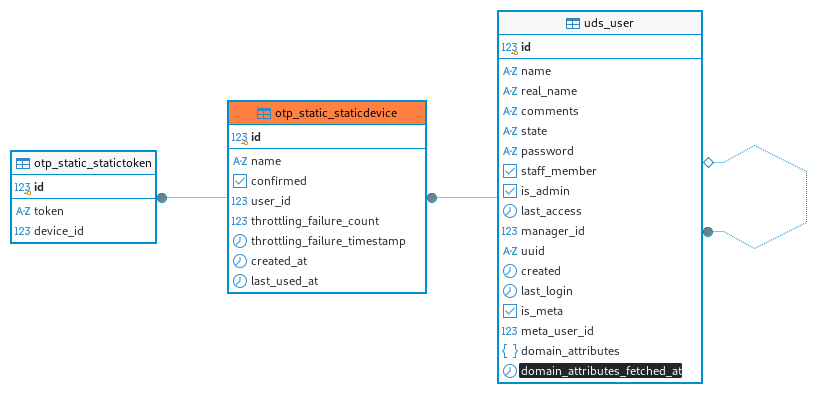Select the id column text in otp_static_staticdevice
Viewport: 817px width, 394px height.
coord(256,138)
